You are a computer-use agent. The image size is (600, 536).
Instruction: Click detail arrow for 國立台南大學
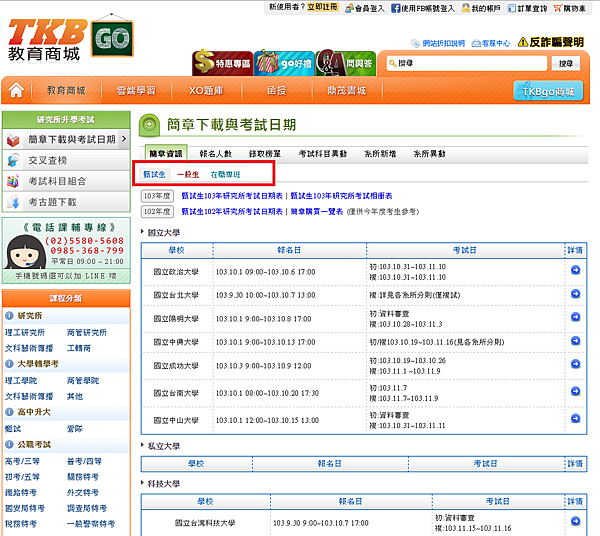575,391
